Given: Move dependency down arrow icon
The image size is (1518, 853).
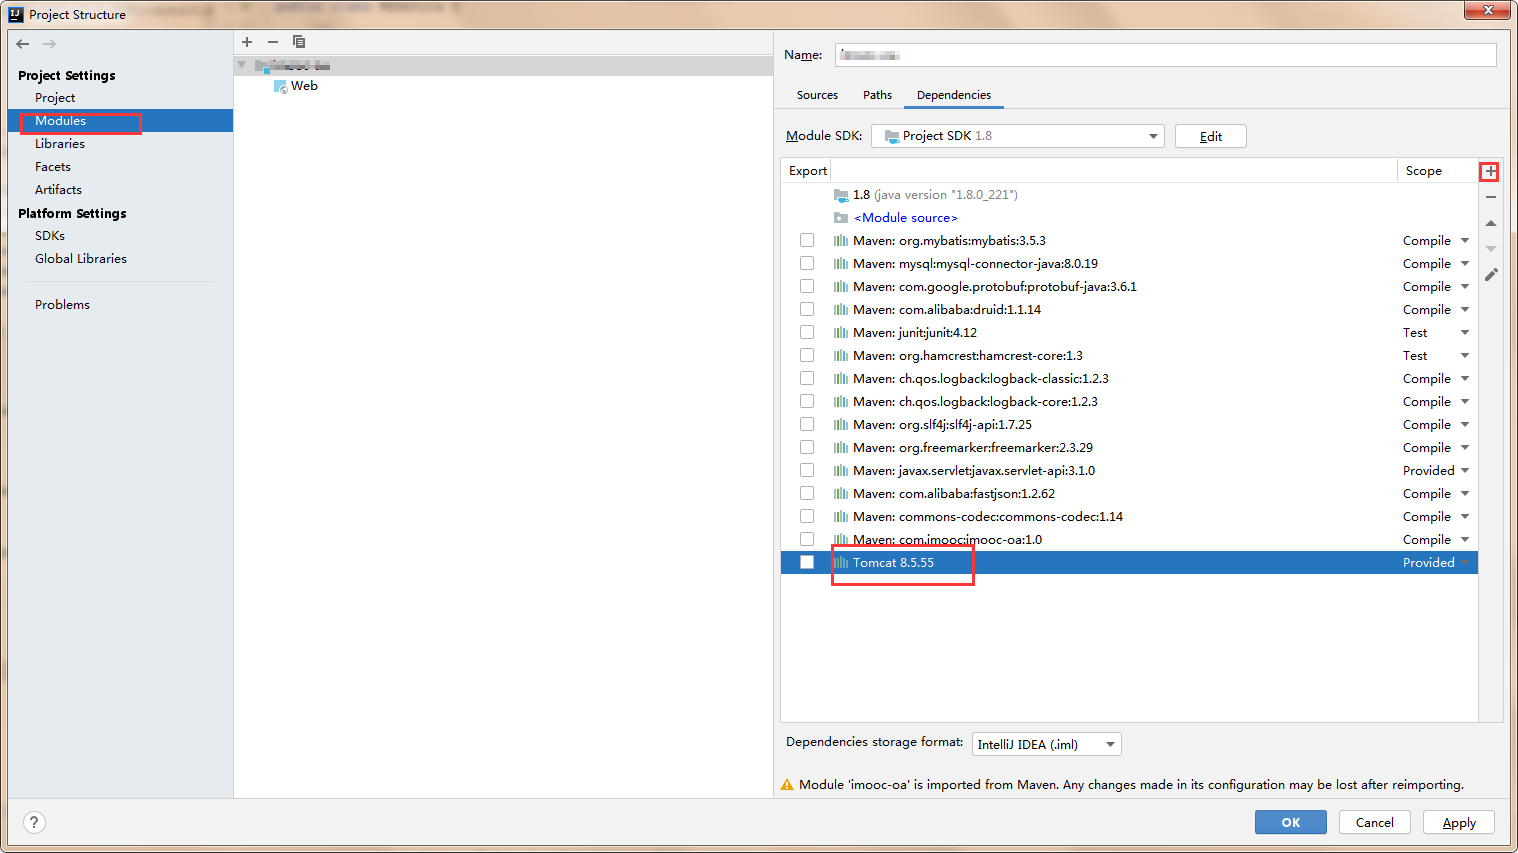Looking at the screenshot, I should coord(1491,249).
